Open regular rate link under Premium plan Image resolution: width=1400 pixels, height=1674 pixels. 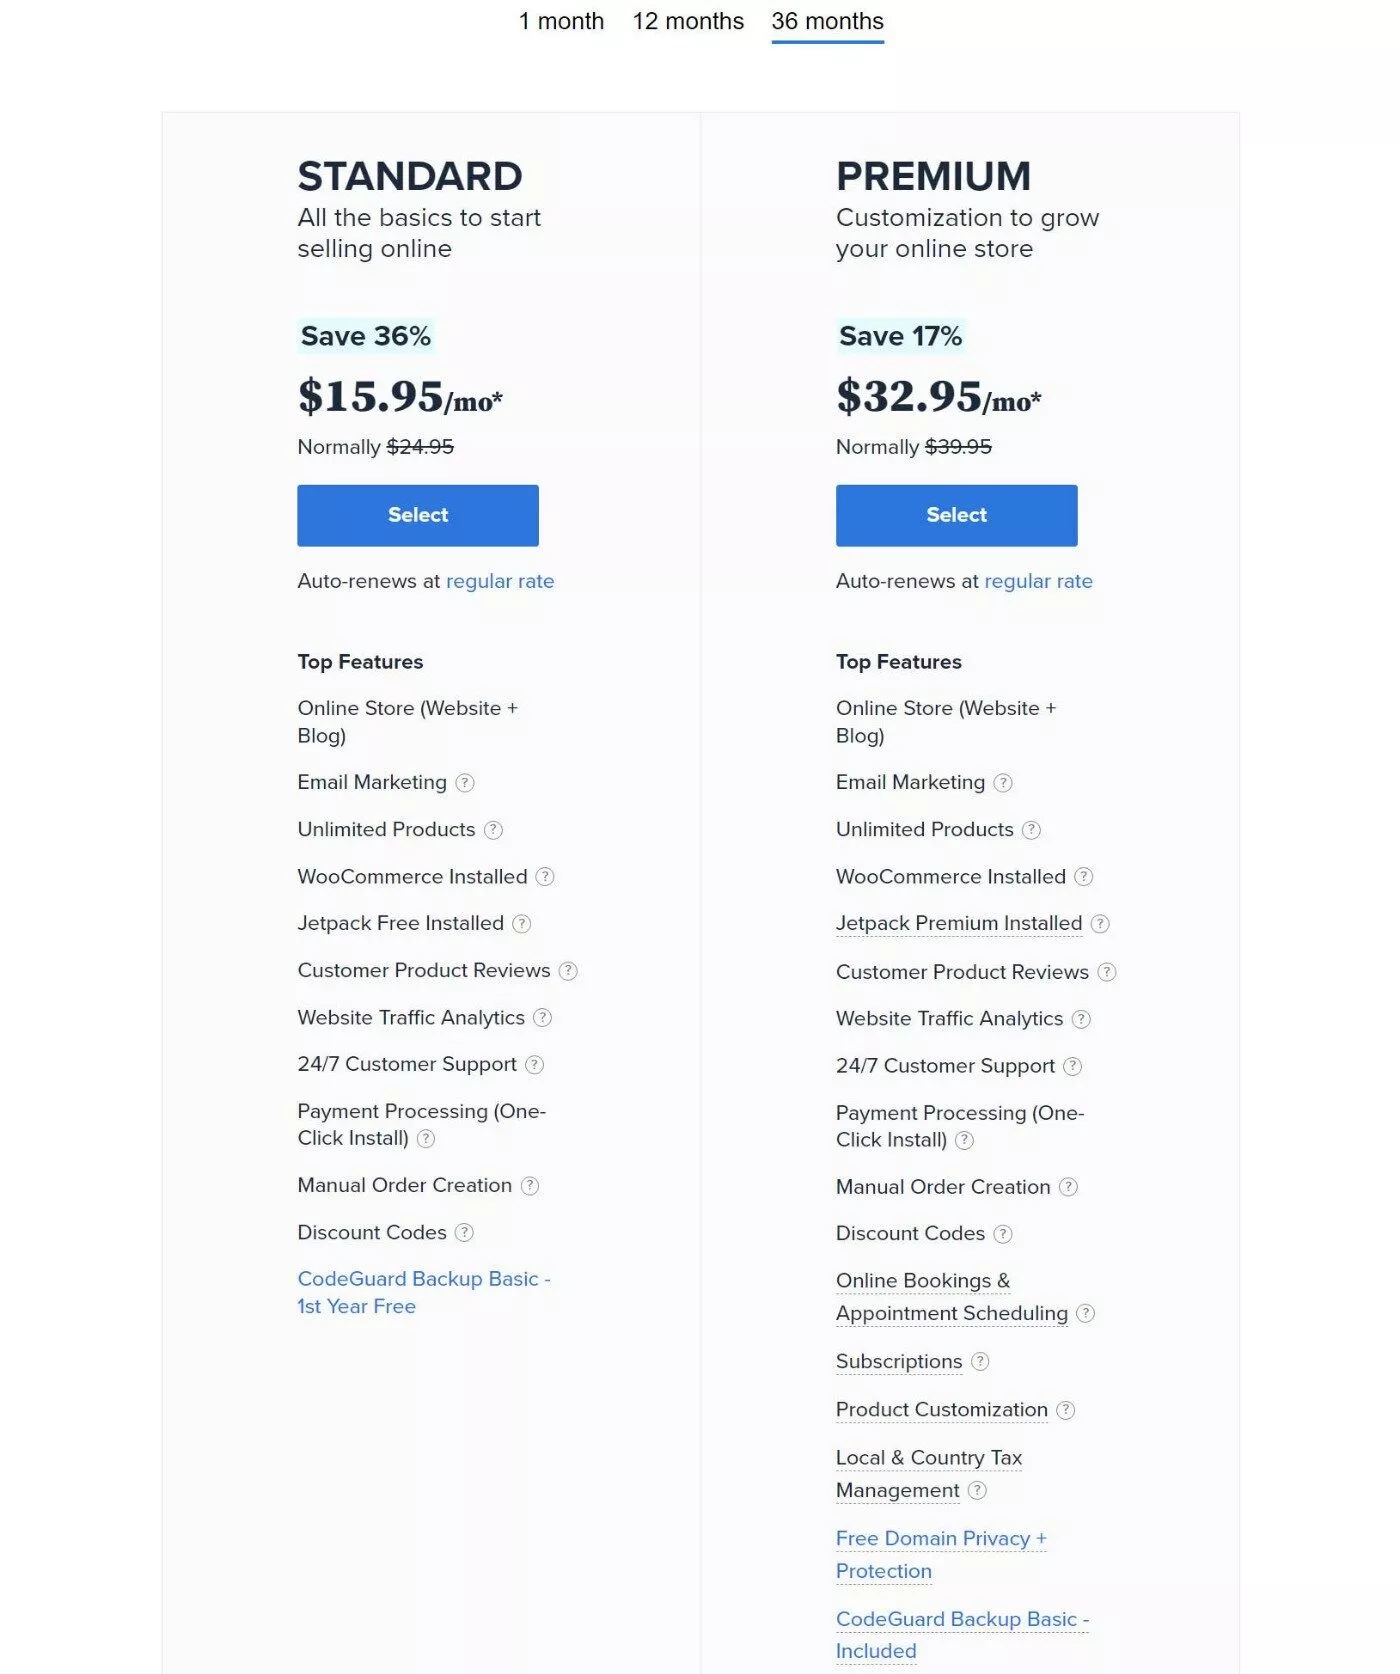[1038, 581]
